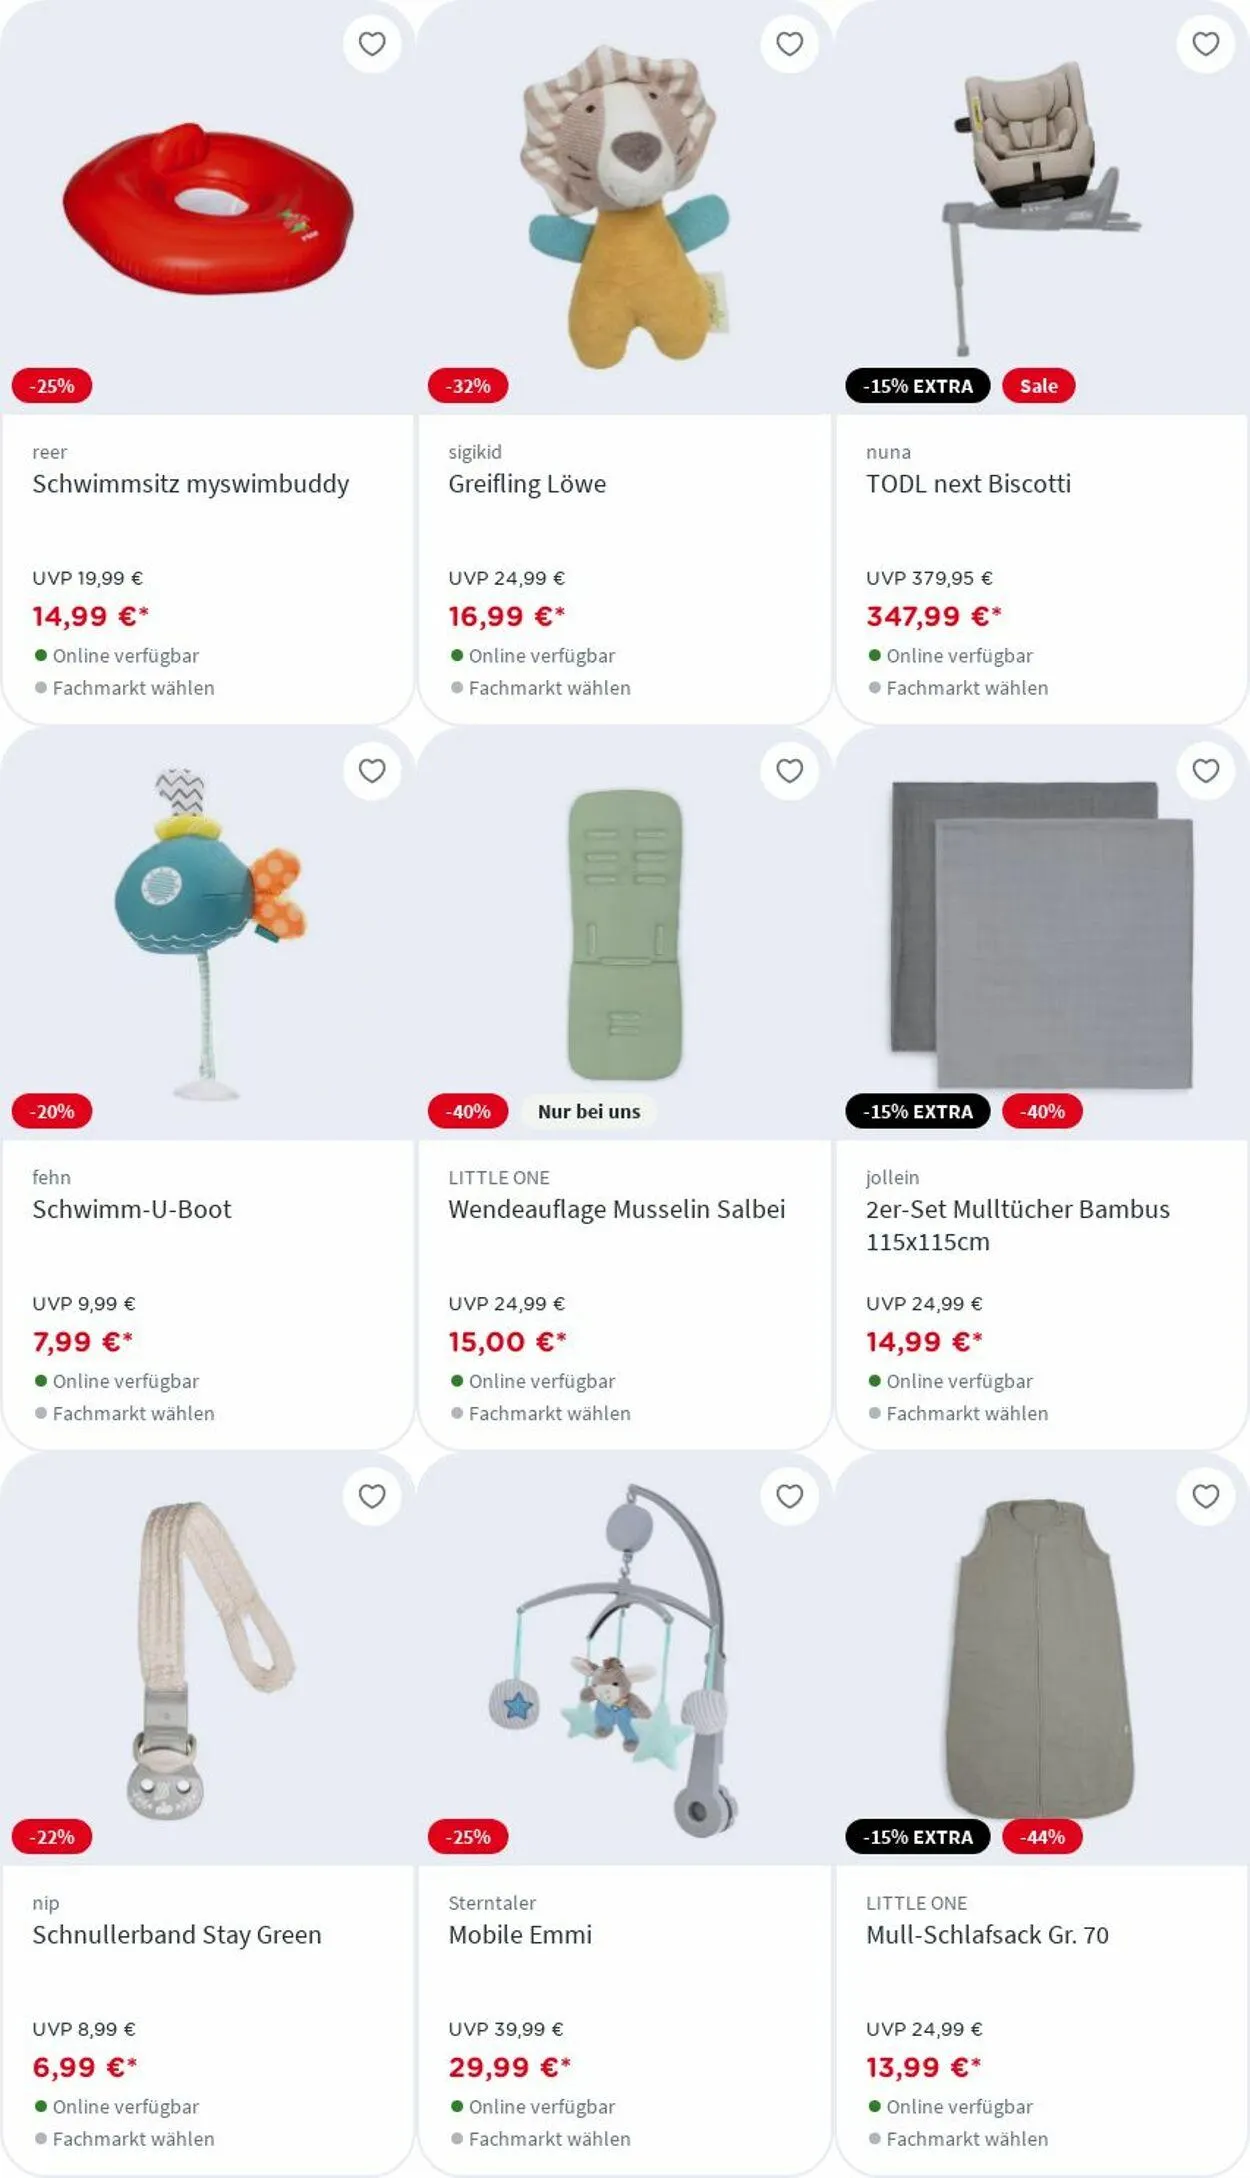This screenshot has width=1250, height=2178.
Task: Click -15% EXTRA badge on Mull-Schlafsack
Action: point(917,1836)
